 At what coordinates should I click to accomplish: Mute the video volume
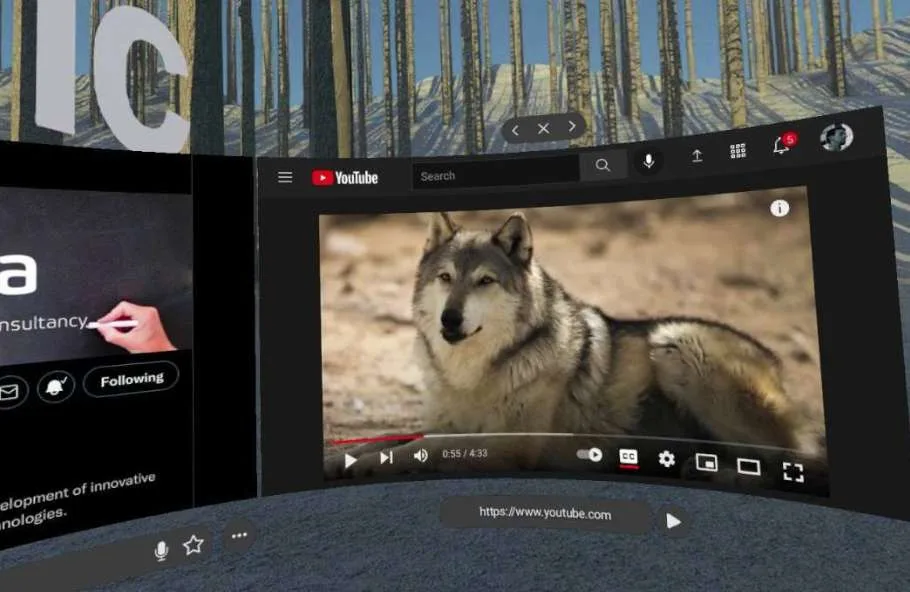pos(421,456)
